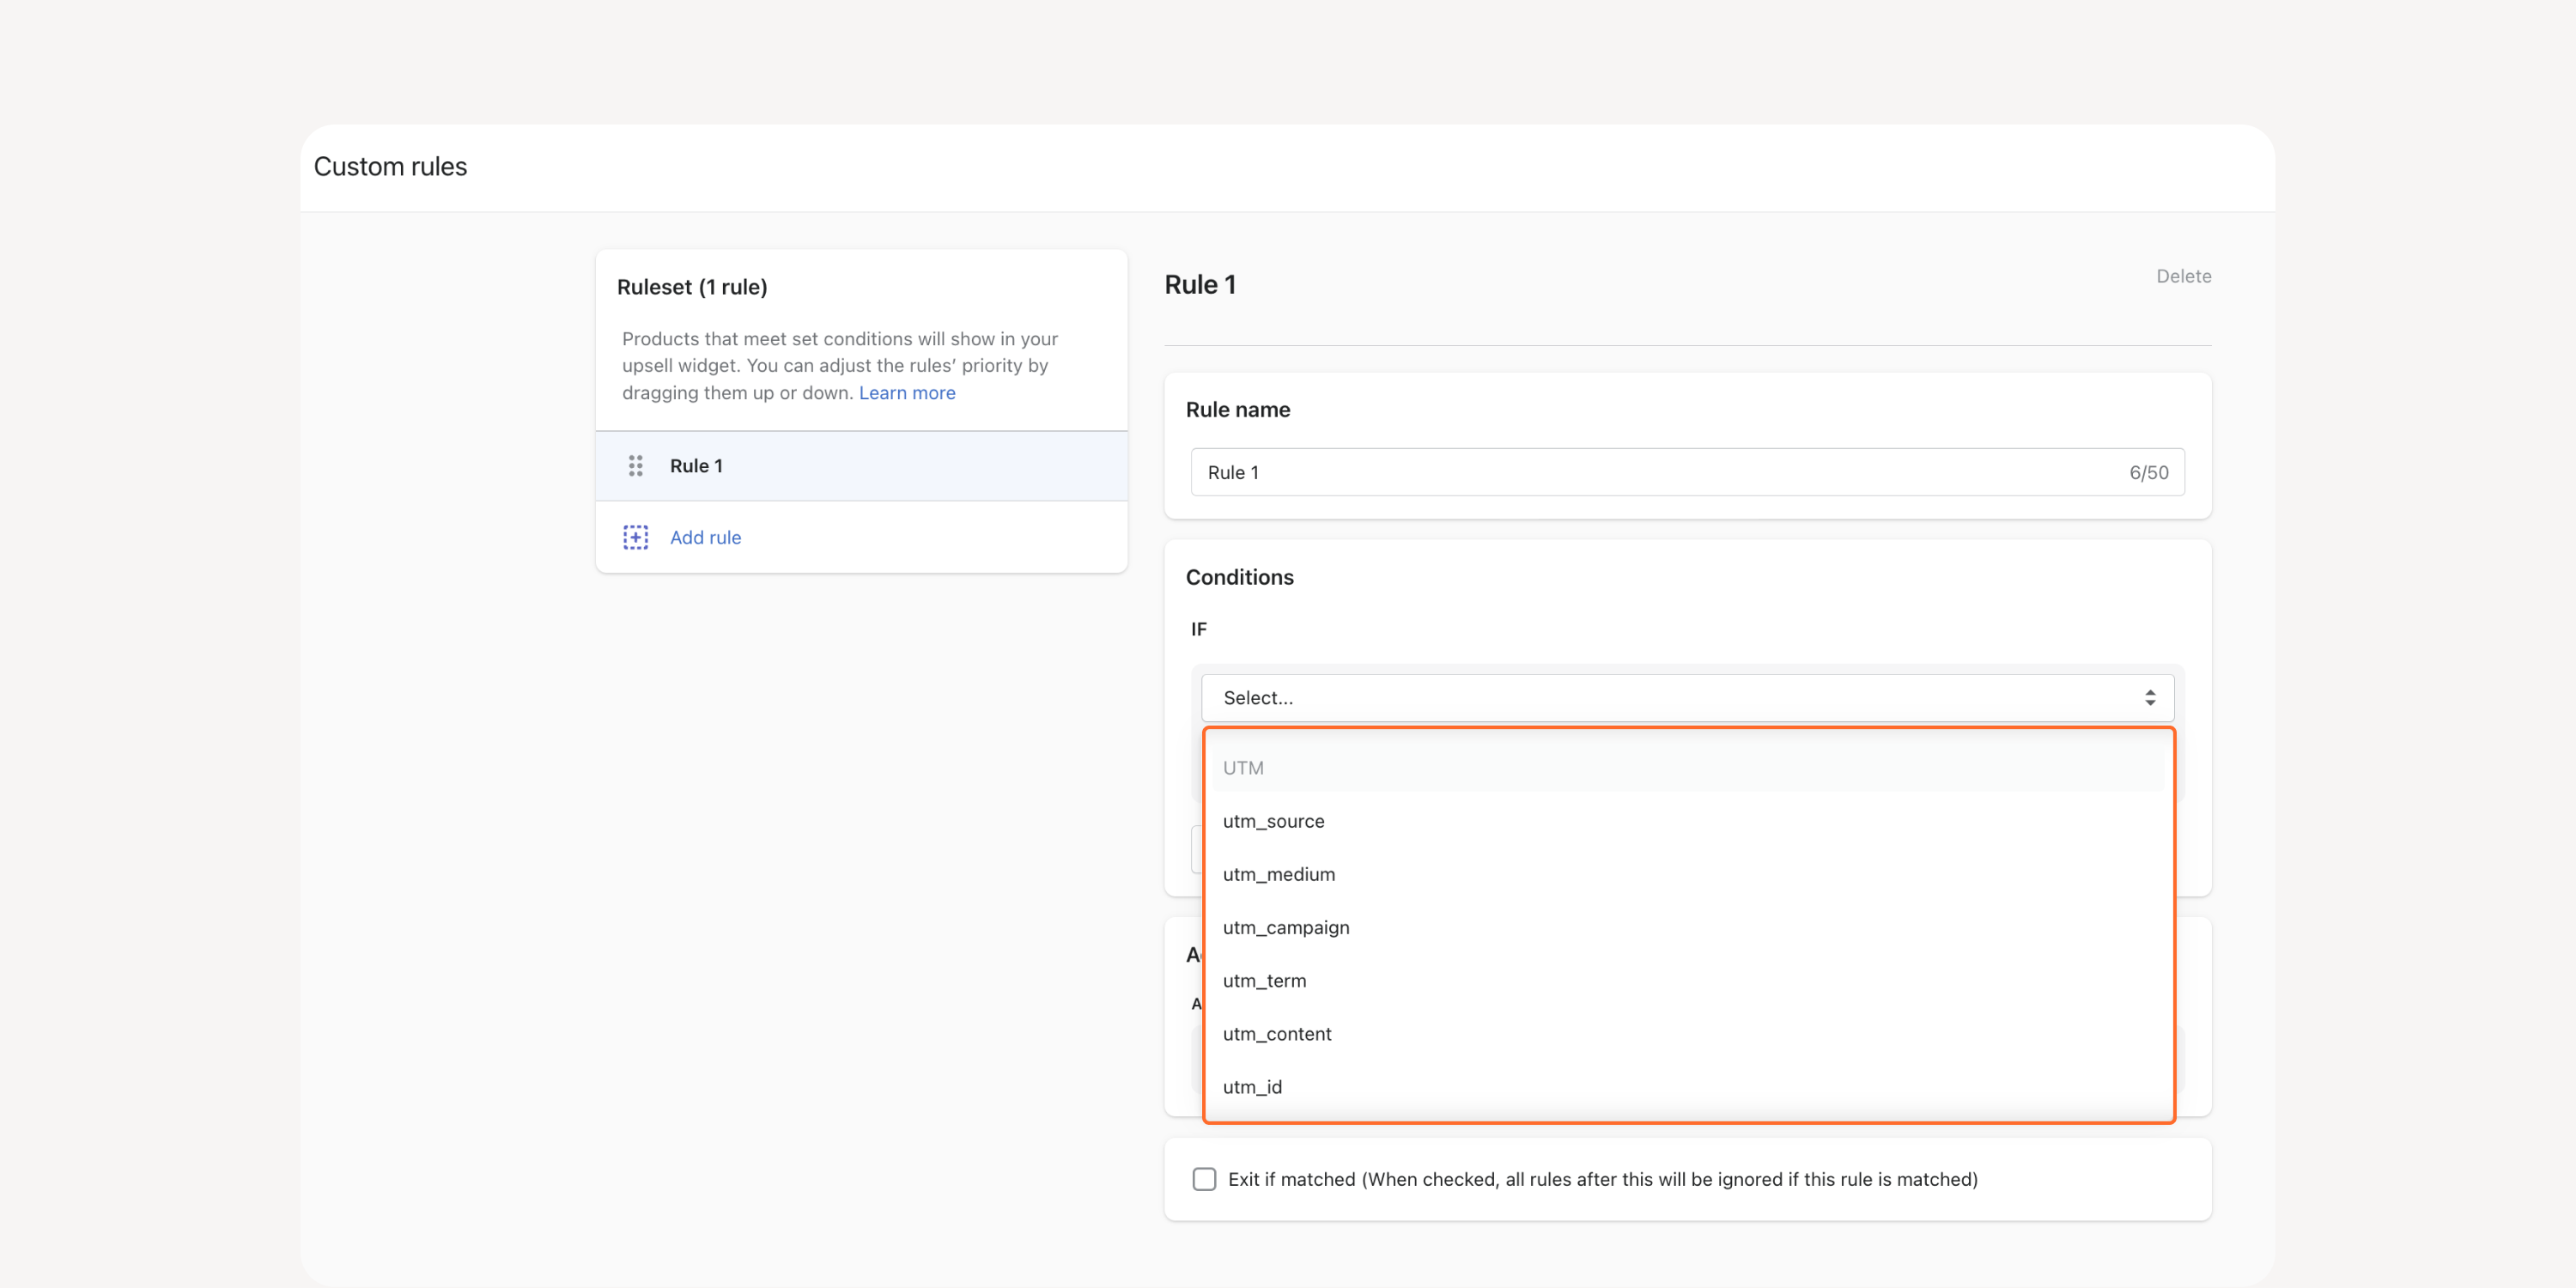Focus the Rule name input field
This screenshot has width=2576, height=1288.
(x=1687, y=472)
